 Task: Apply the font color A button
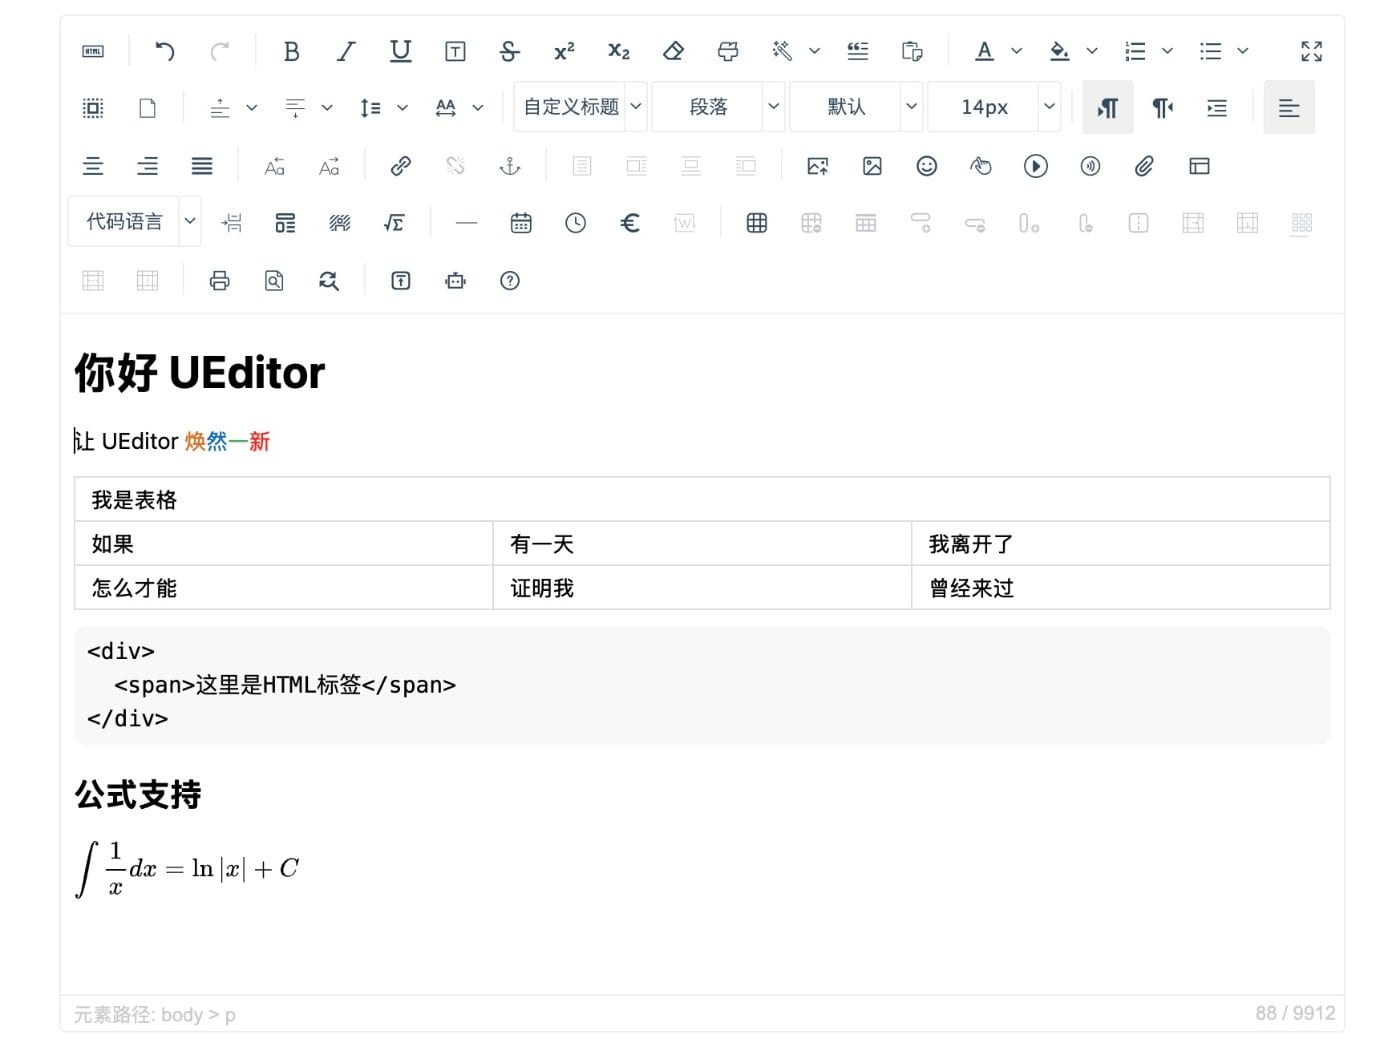(985, 51)
